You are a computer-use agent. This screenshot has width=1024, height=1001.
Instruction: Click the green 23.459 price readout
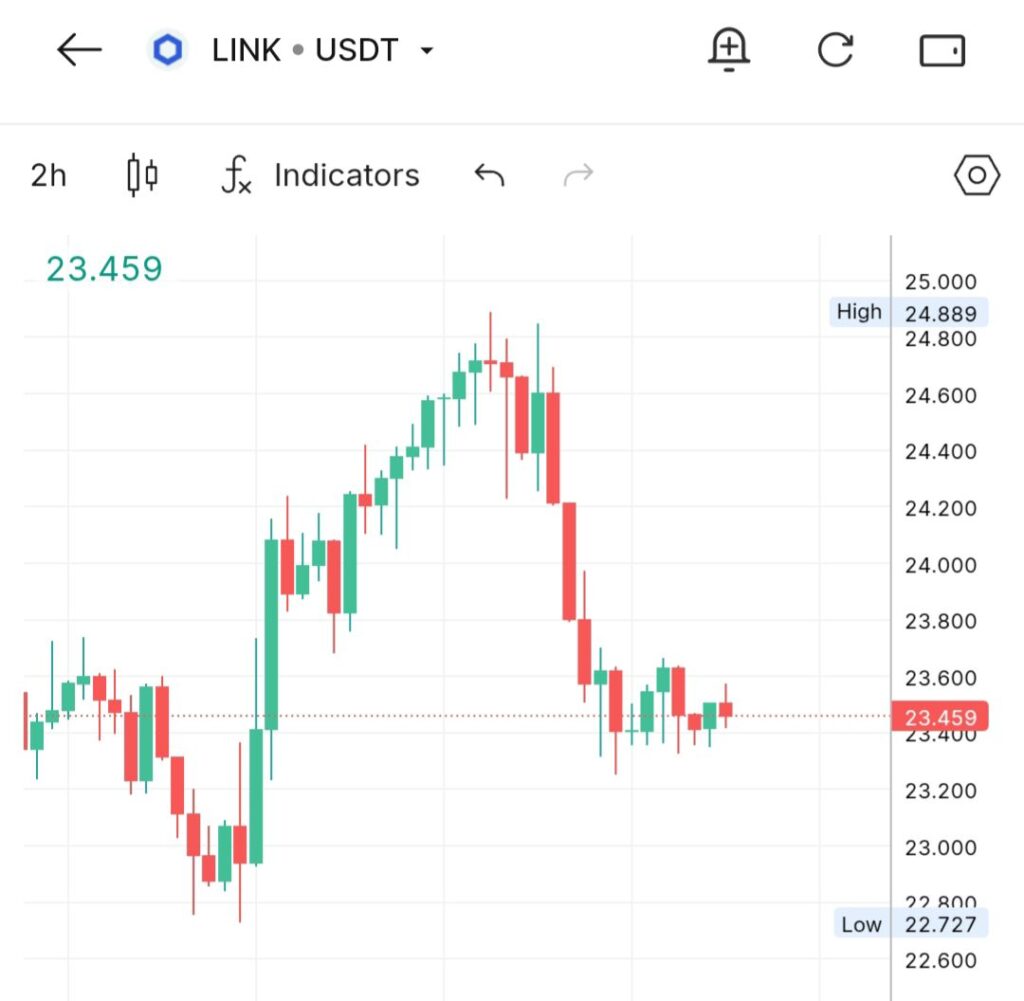click(x=104, y=269)
